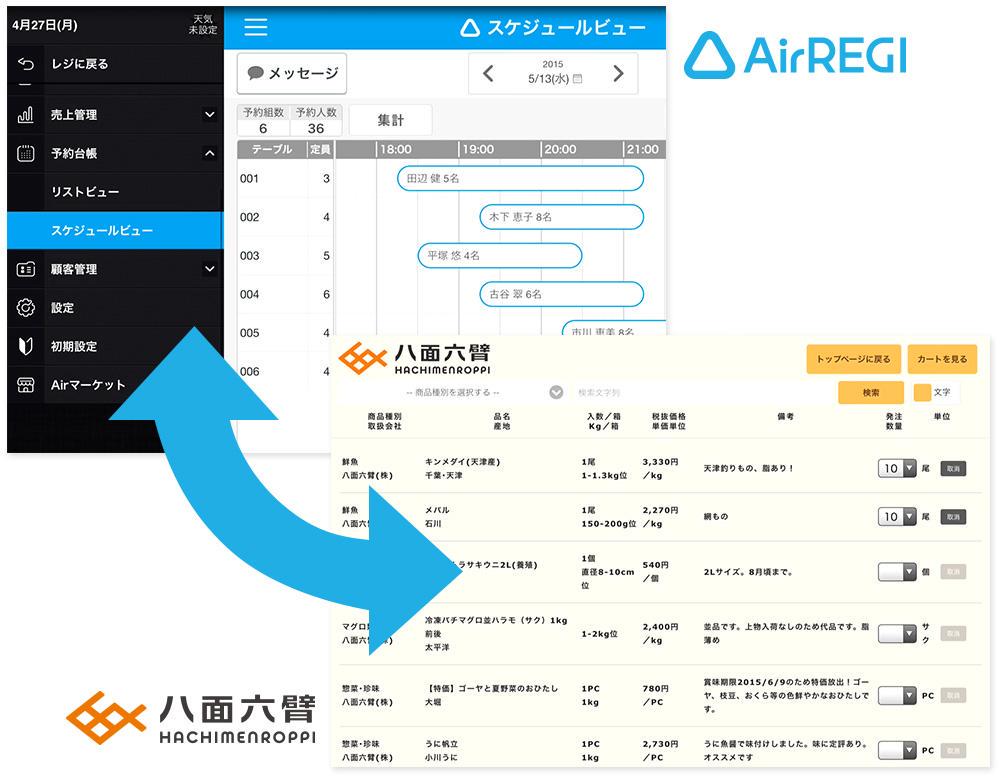The height and width of the screenshot is (778, 1000).
Task: Select 初期設定 in the sidebar
Action: point(115,346)
